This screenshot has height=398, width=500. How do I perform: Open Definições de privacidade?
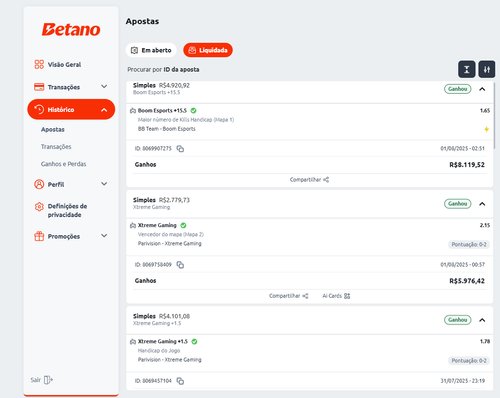[67, 210]
